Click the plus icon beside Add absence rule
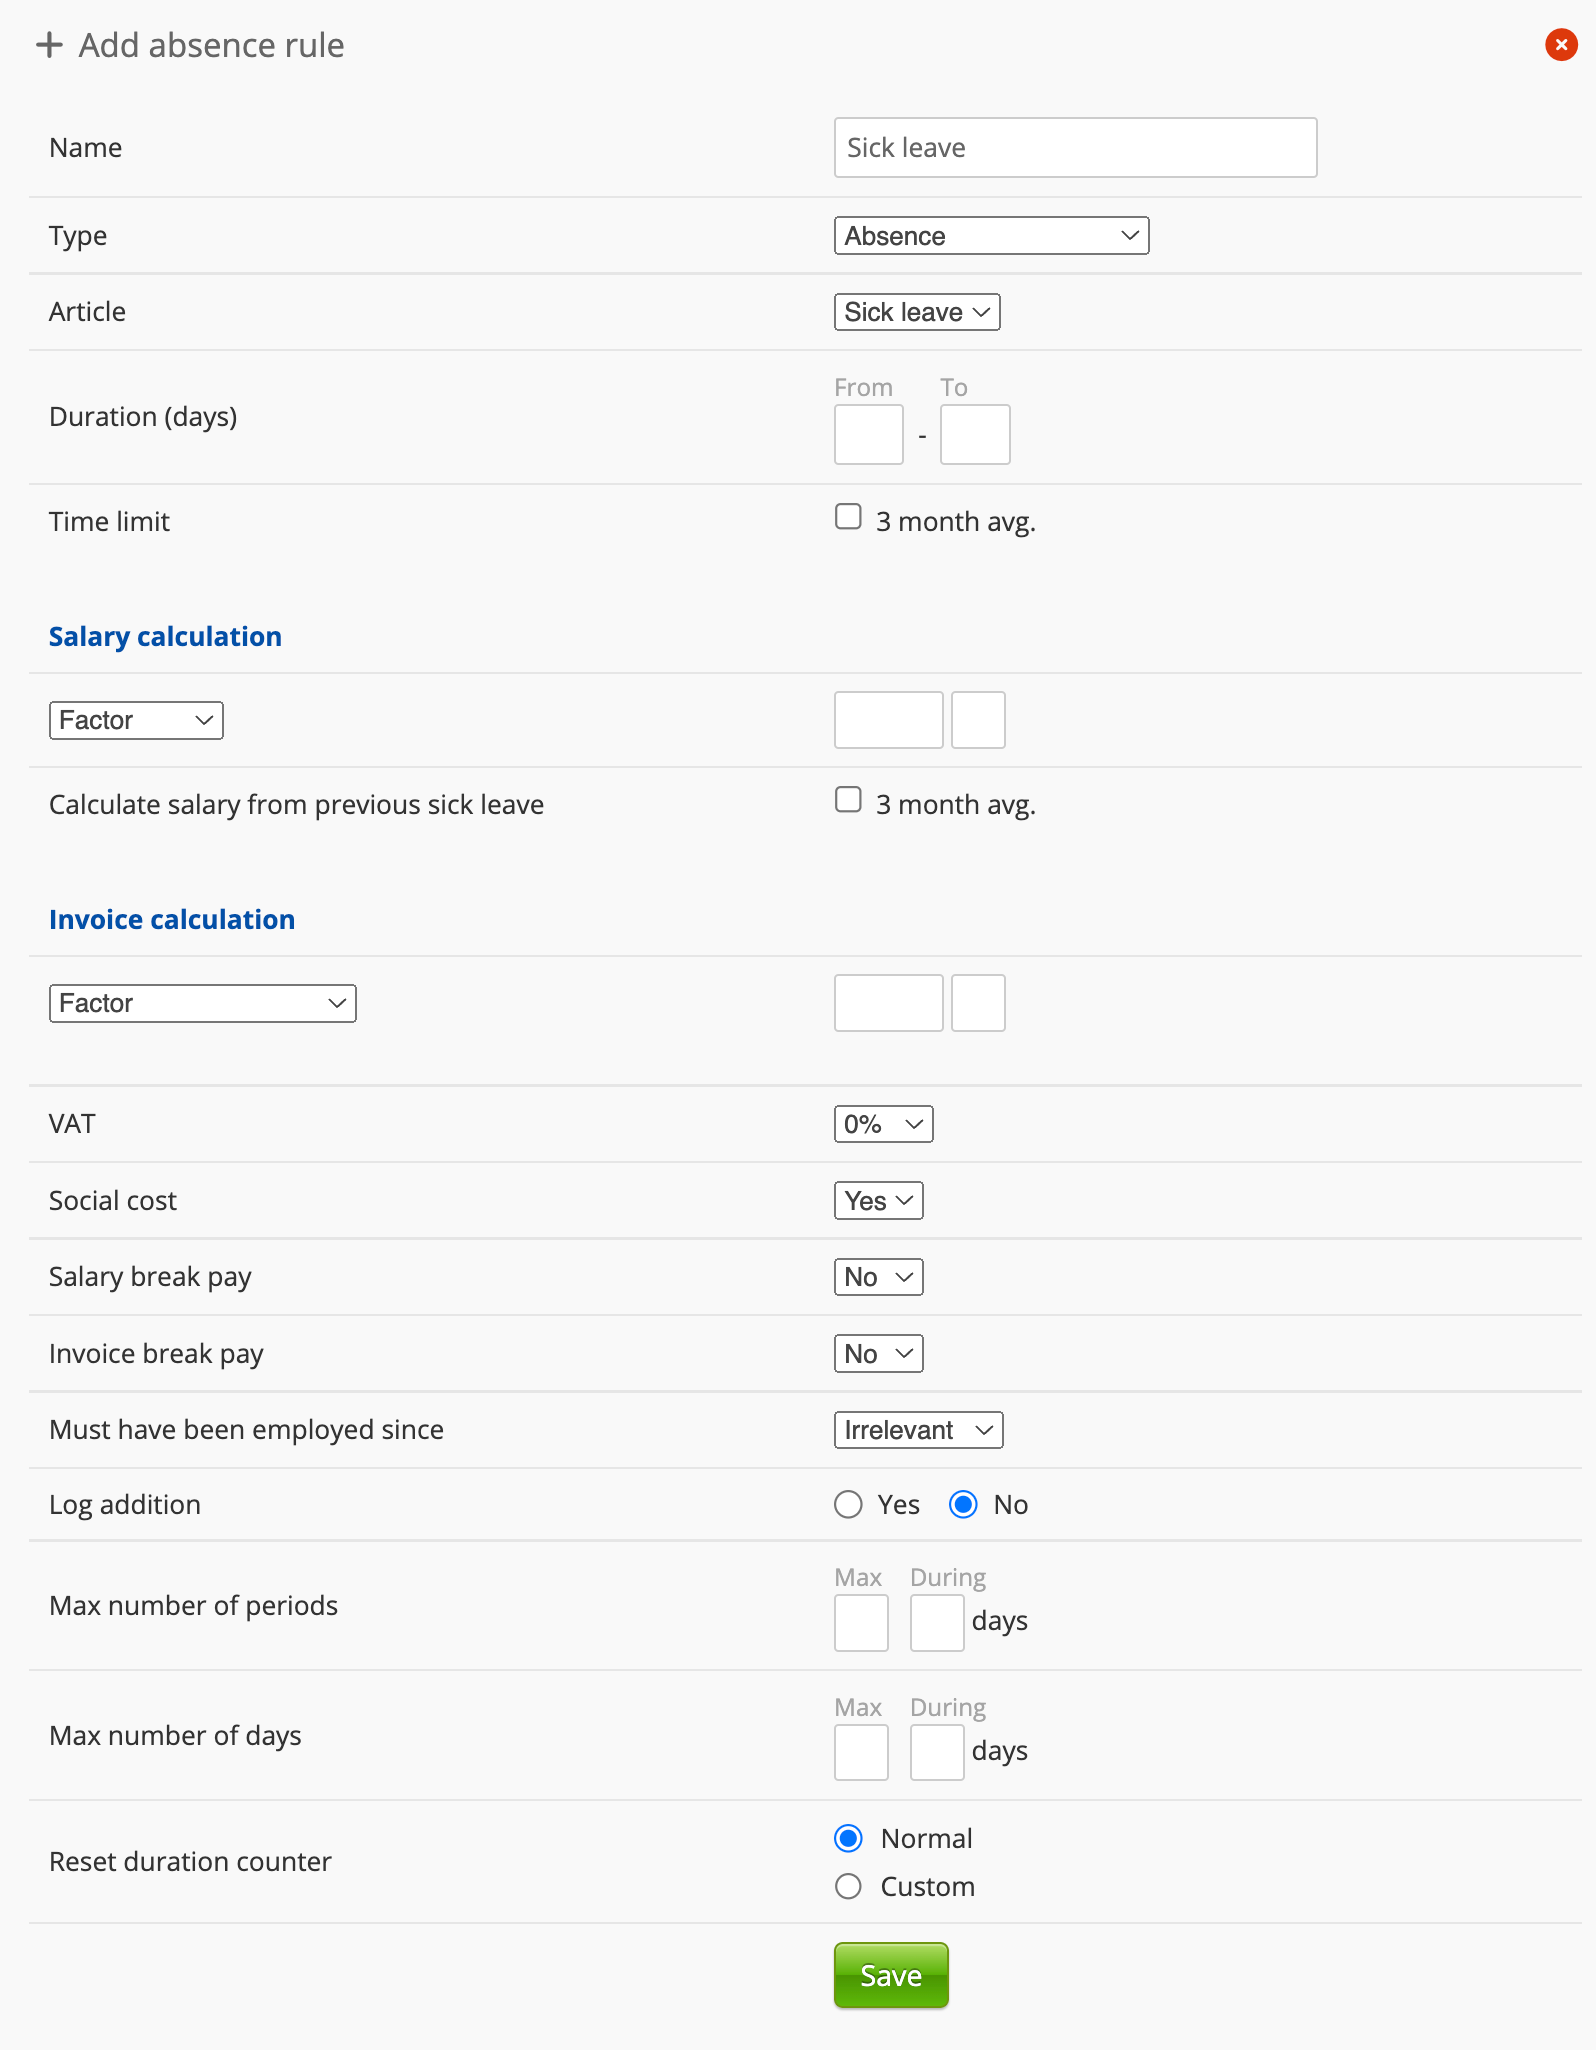Viewport: 1596px width, 2050px height. (x=48, y=45)
